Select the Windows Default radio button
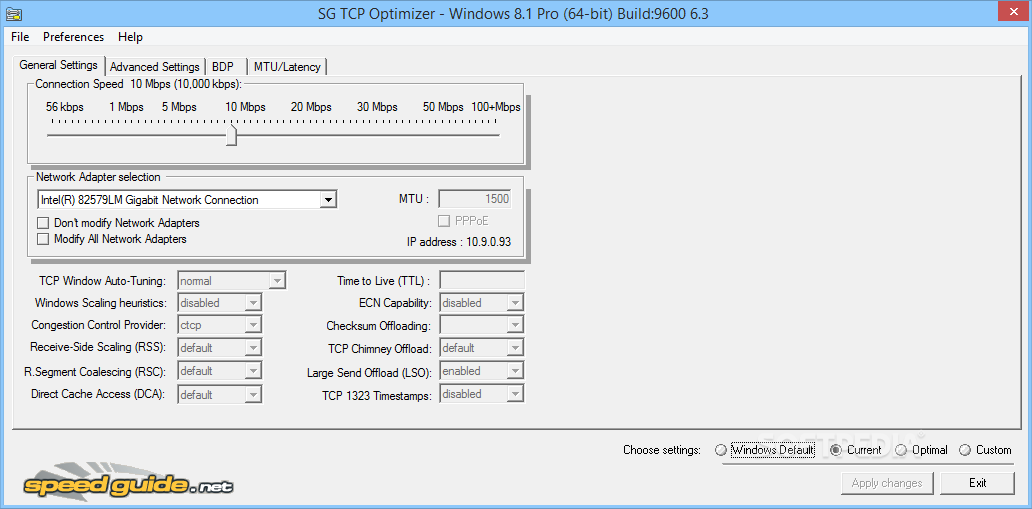The width and height of the screenshot is (1032, 509). [721, 450]
